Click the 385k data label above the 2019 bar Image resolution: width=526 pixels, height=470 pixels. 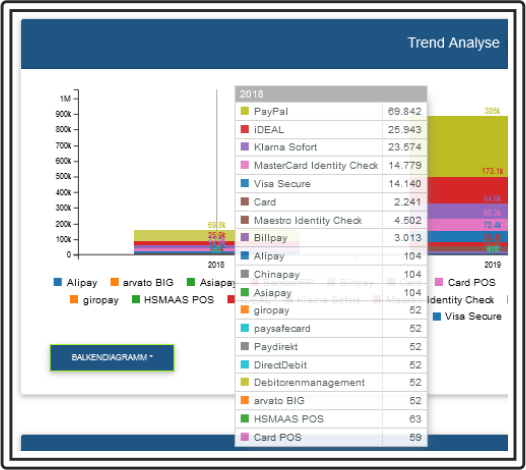tap(492, 111)
